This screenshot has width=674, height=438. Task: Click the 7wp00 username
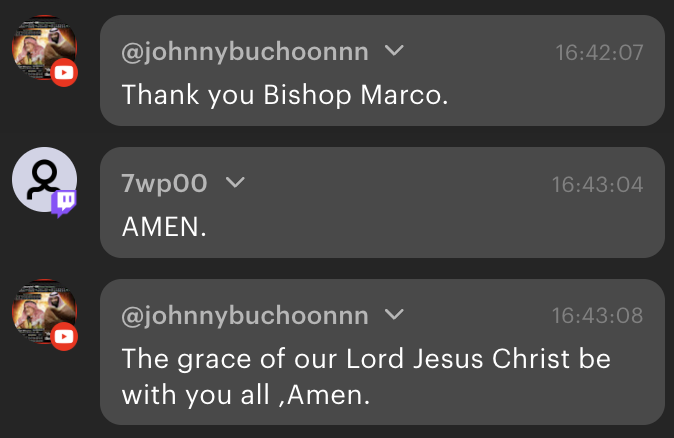[164, 184]
